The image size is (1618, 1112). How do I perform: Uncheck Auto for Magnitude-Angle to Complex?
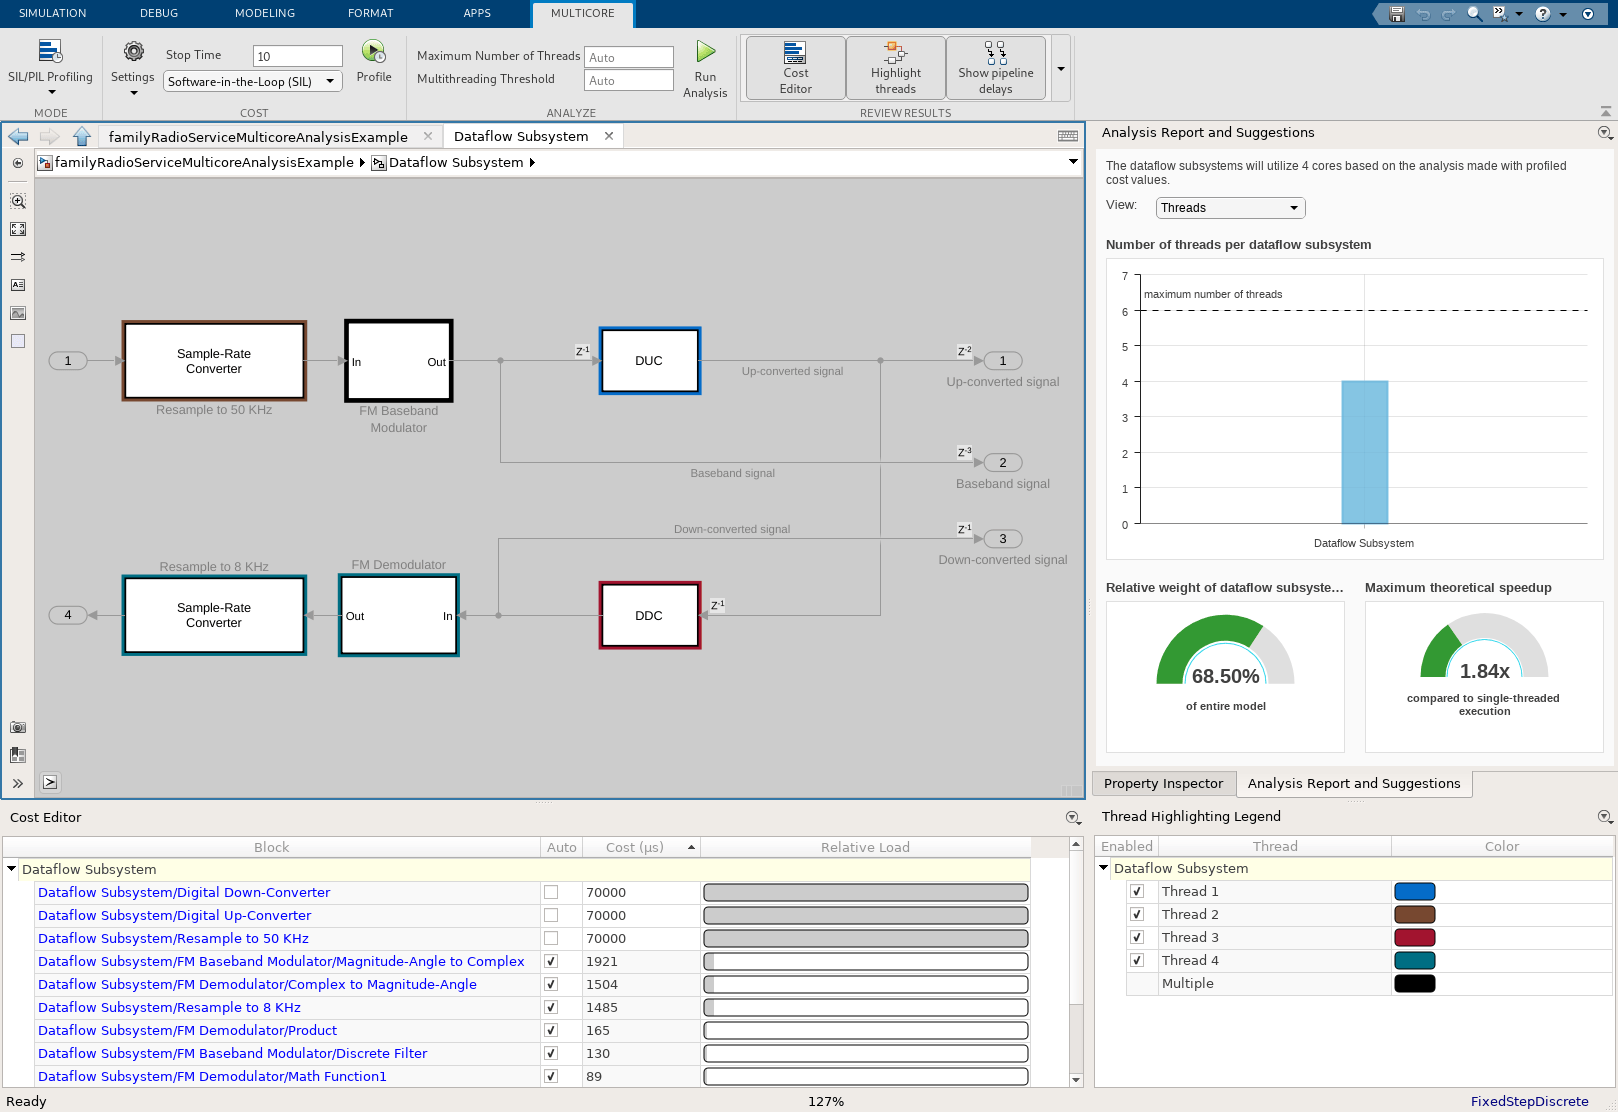(x=551, y=961)
